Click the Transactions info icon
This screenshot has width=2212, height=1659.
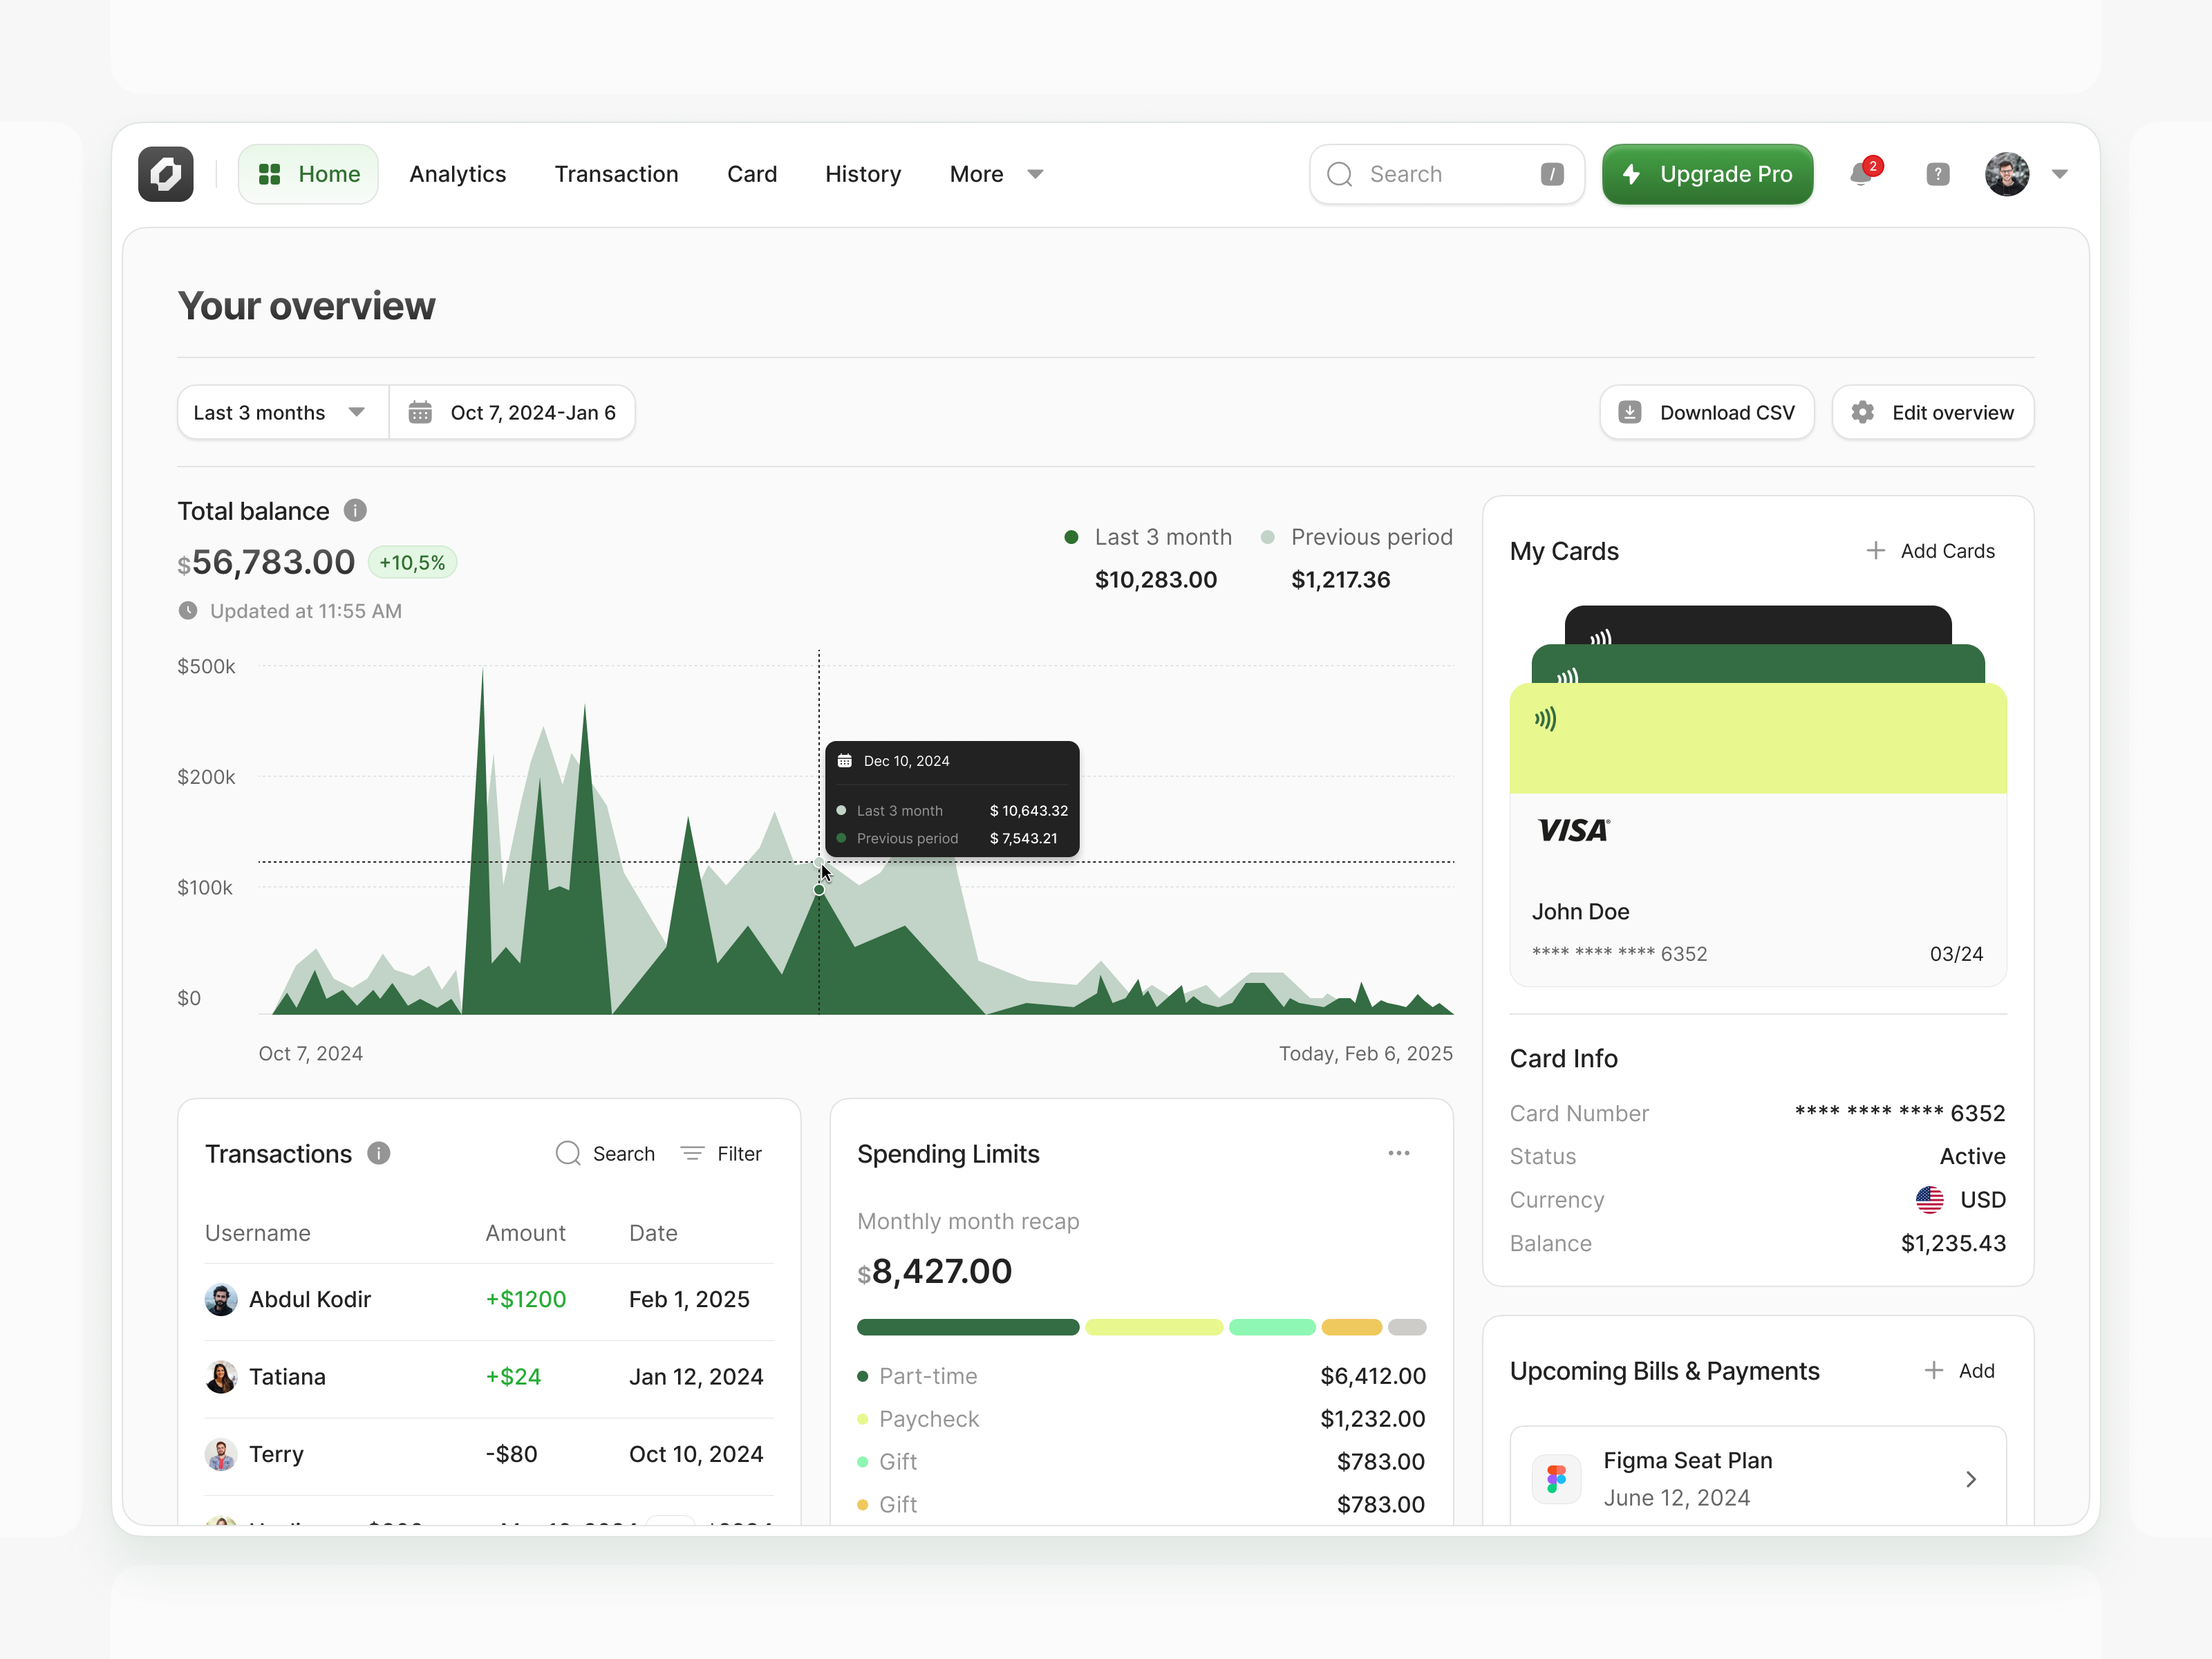coord(378,1153)
